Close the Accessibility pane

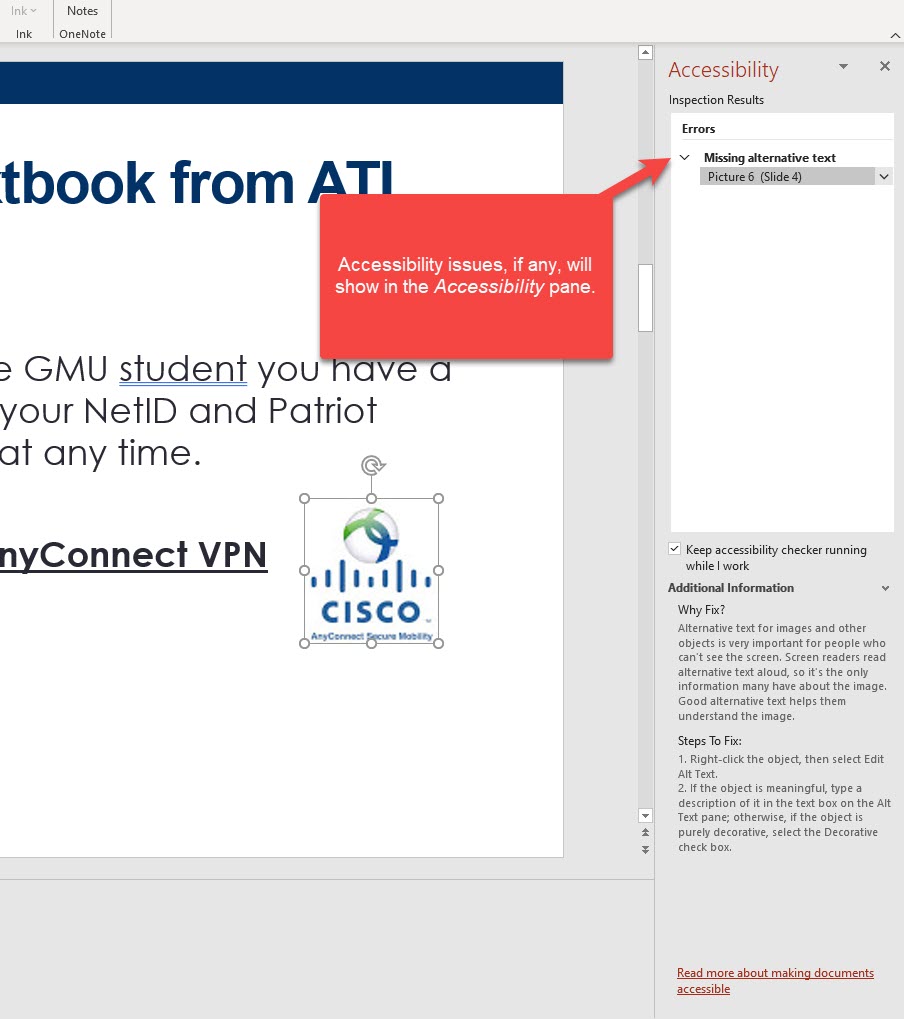(x=884, y=66)
